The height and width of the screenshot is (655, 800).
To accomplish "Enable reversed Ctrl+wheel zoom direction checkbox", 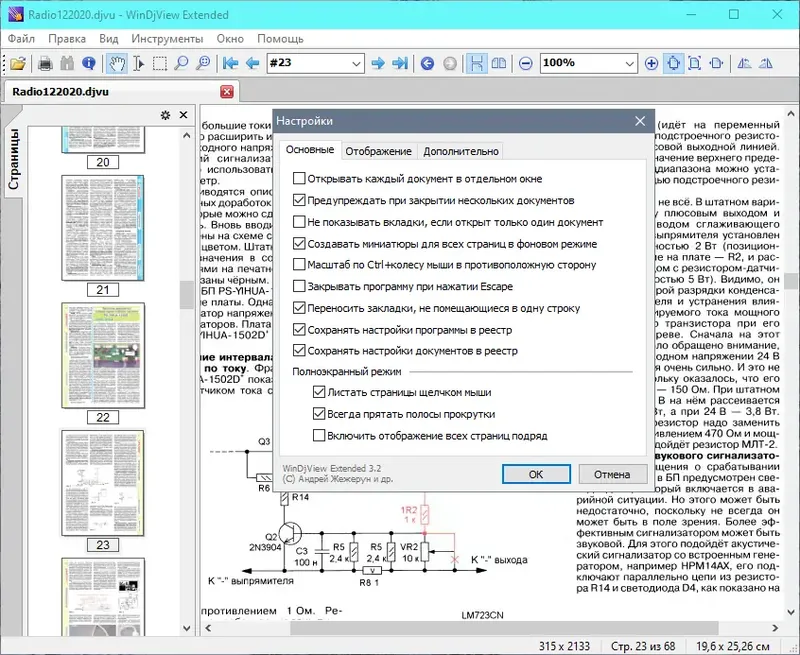I will tap(299, 265).
